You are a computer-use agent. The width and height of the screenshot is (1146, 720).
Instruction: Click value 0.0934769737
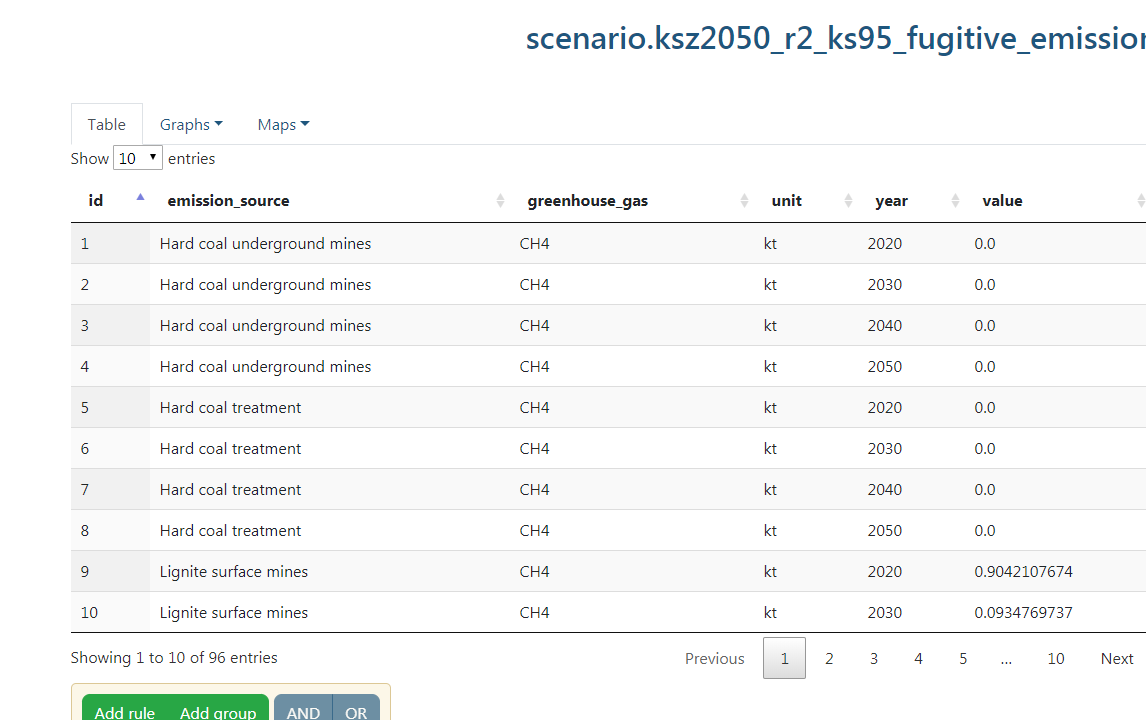point(1023,612)
